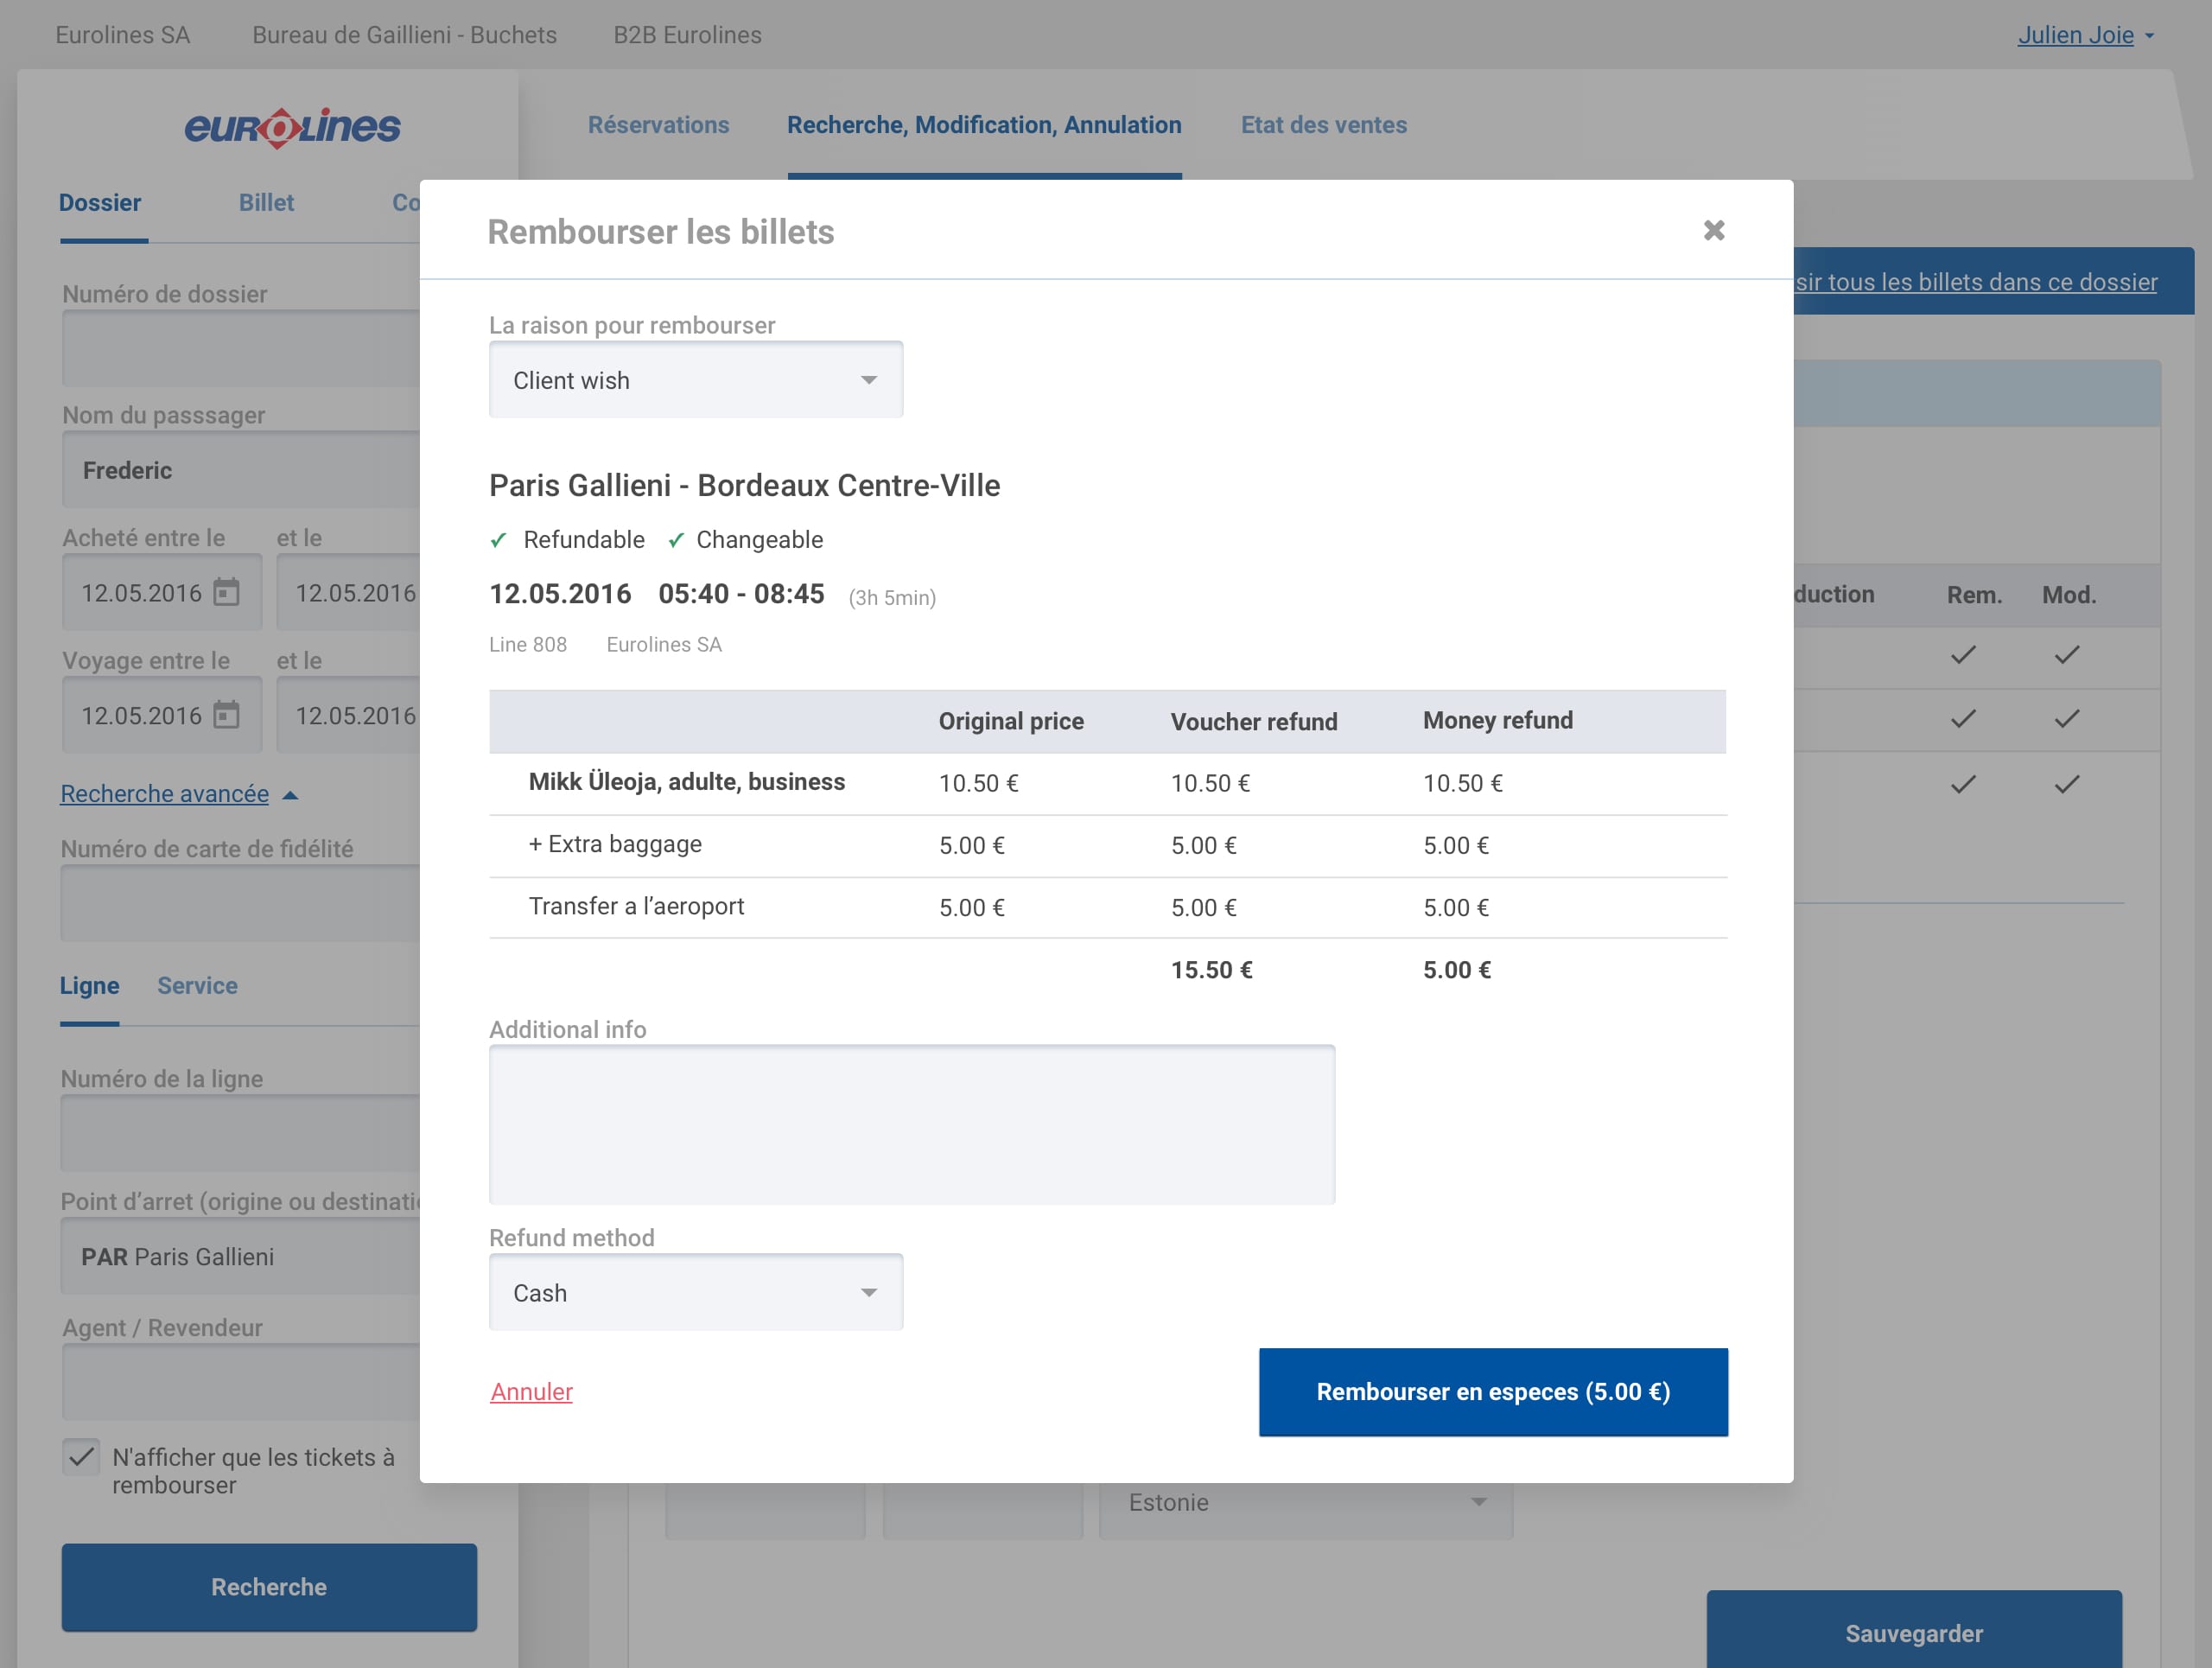Click the Original price column header
This screenshot has width=2212, height=1668.
(x=1011, y=721)
